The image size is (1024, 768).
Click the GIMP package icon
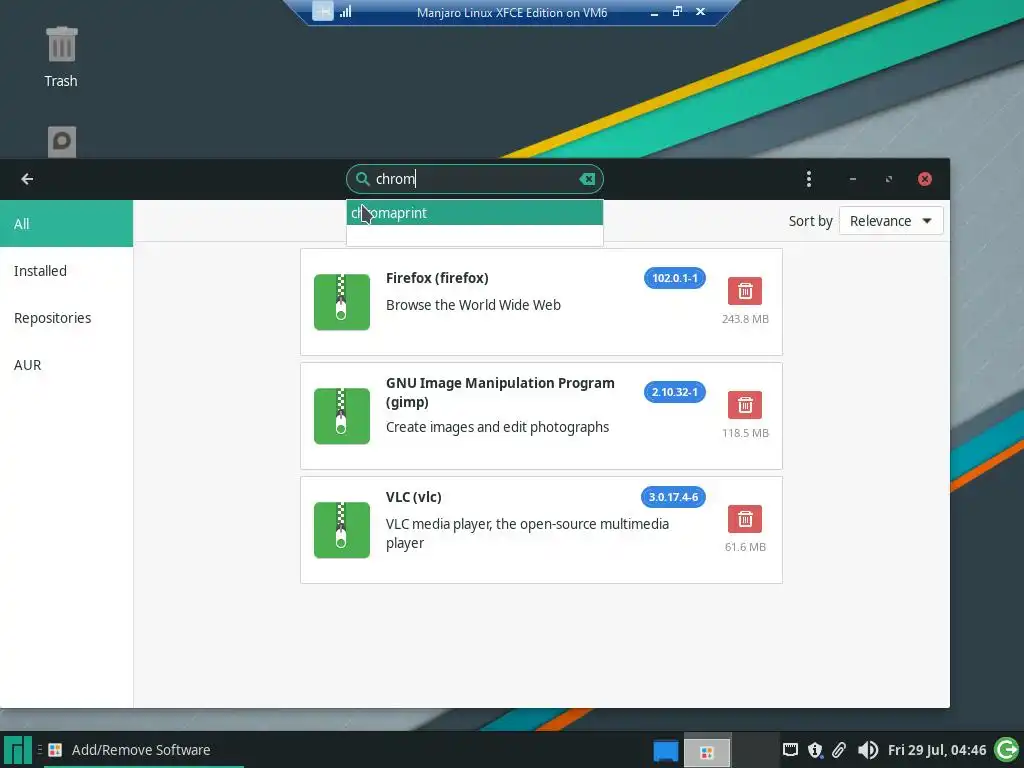pyautogui.click(x=342, y=416)
